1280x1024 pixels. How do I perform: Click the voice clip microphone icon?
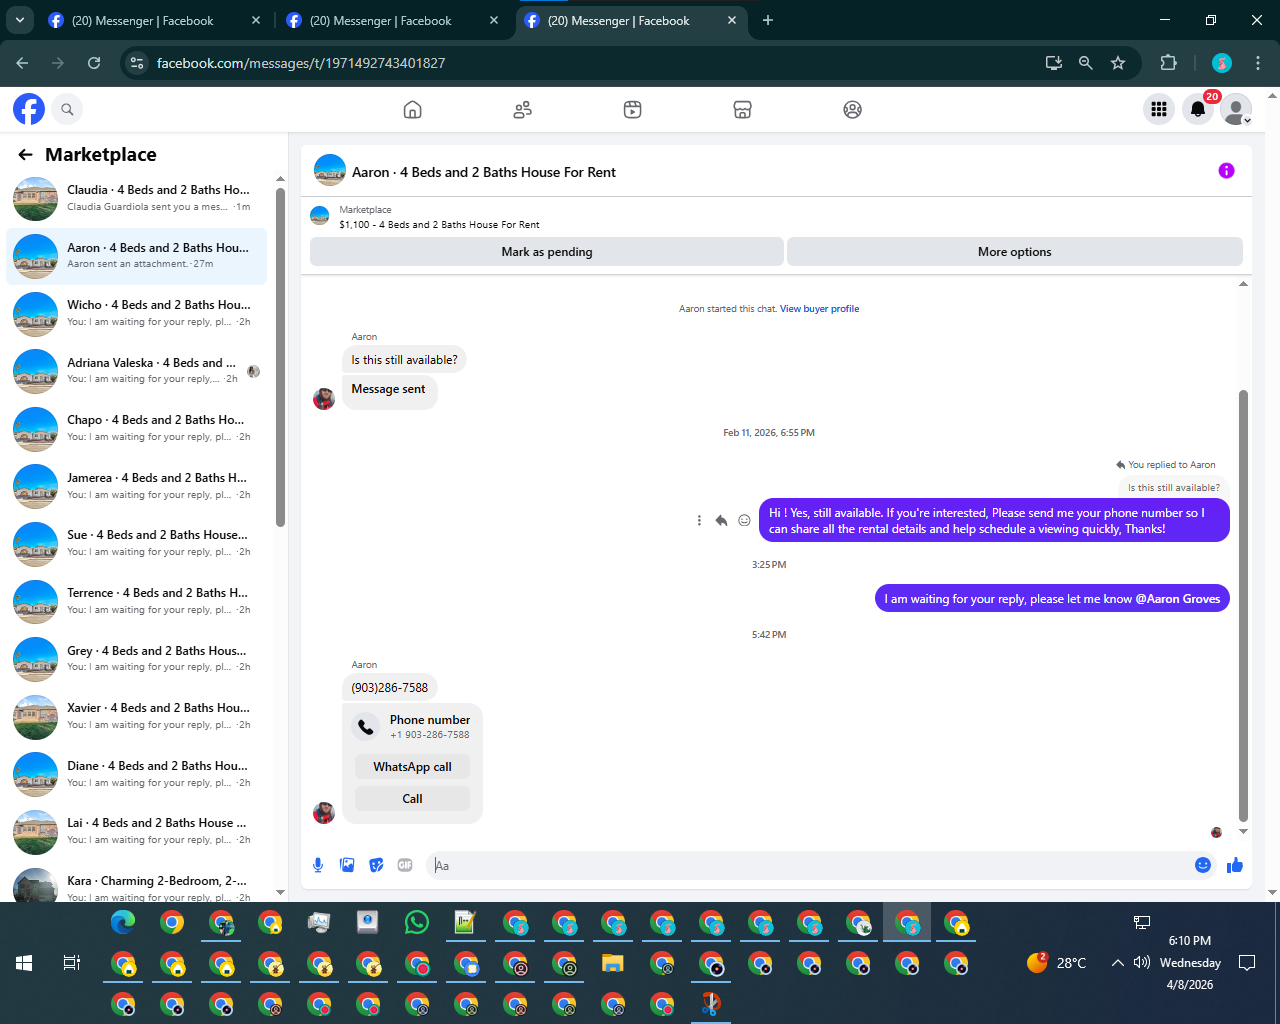(318, 865)
